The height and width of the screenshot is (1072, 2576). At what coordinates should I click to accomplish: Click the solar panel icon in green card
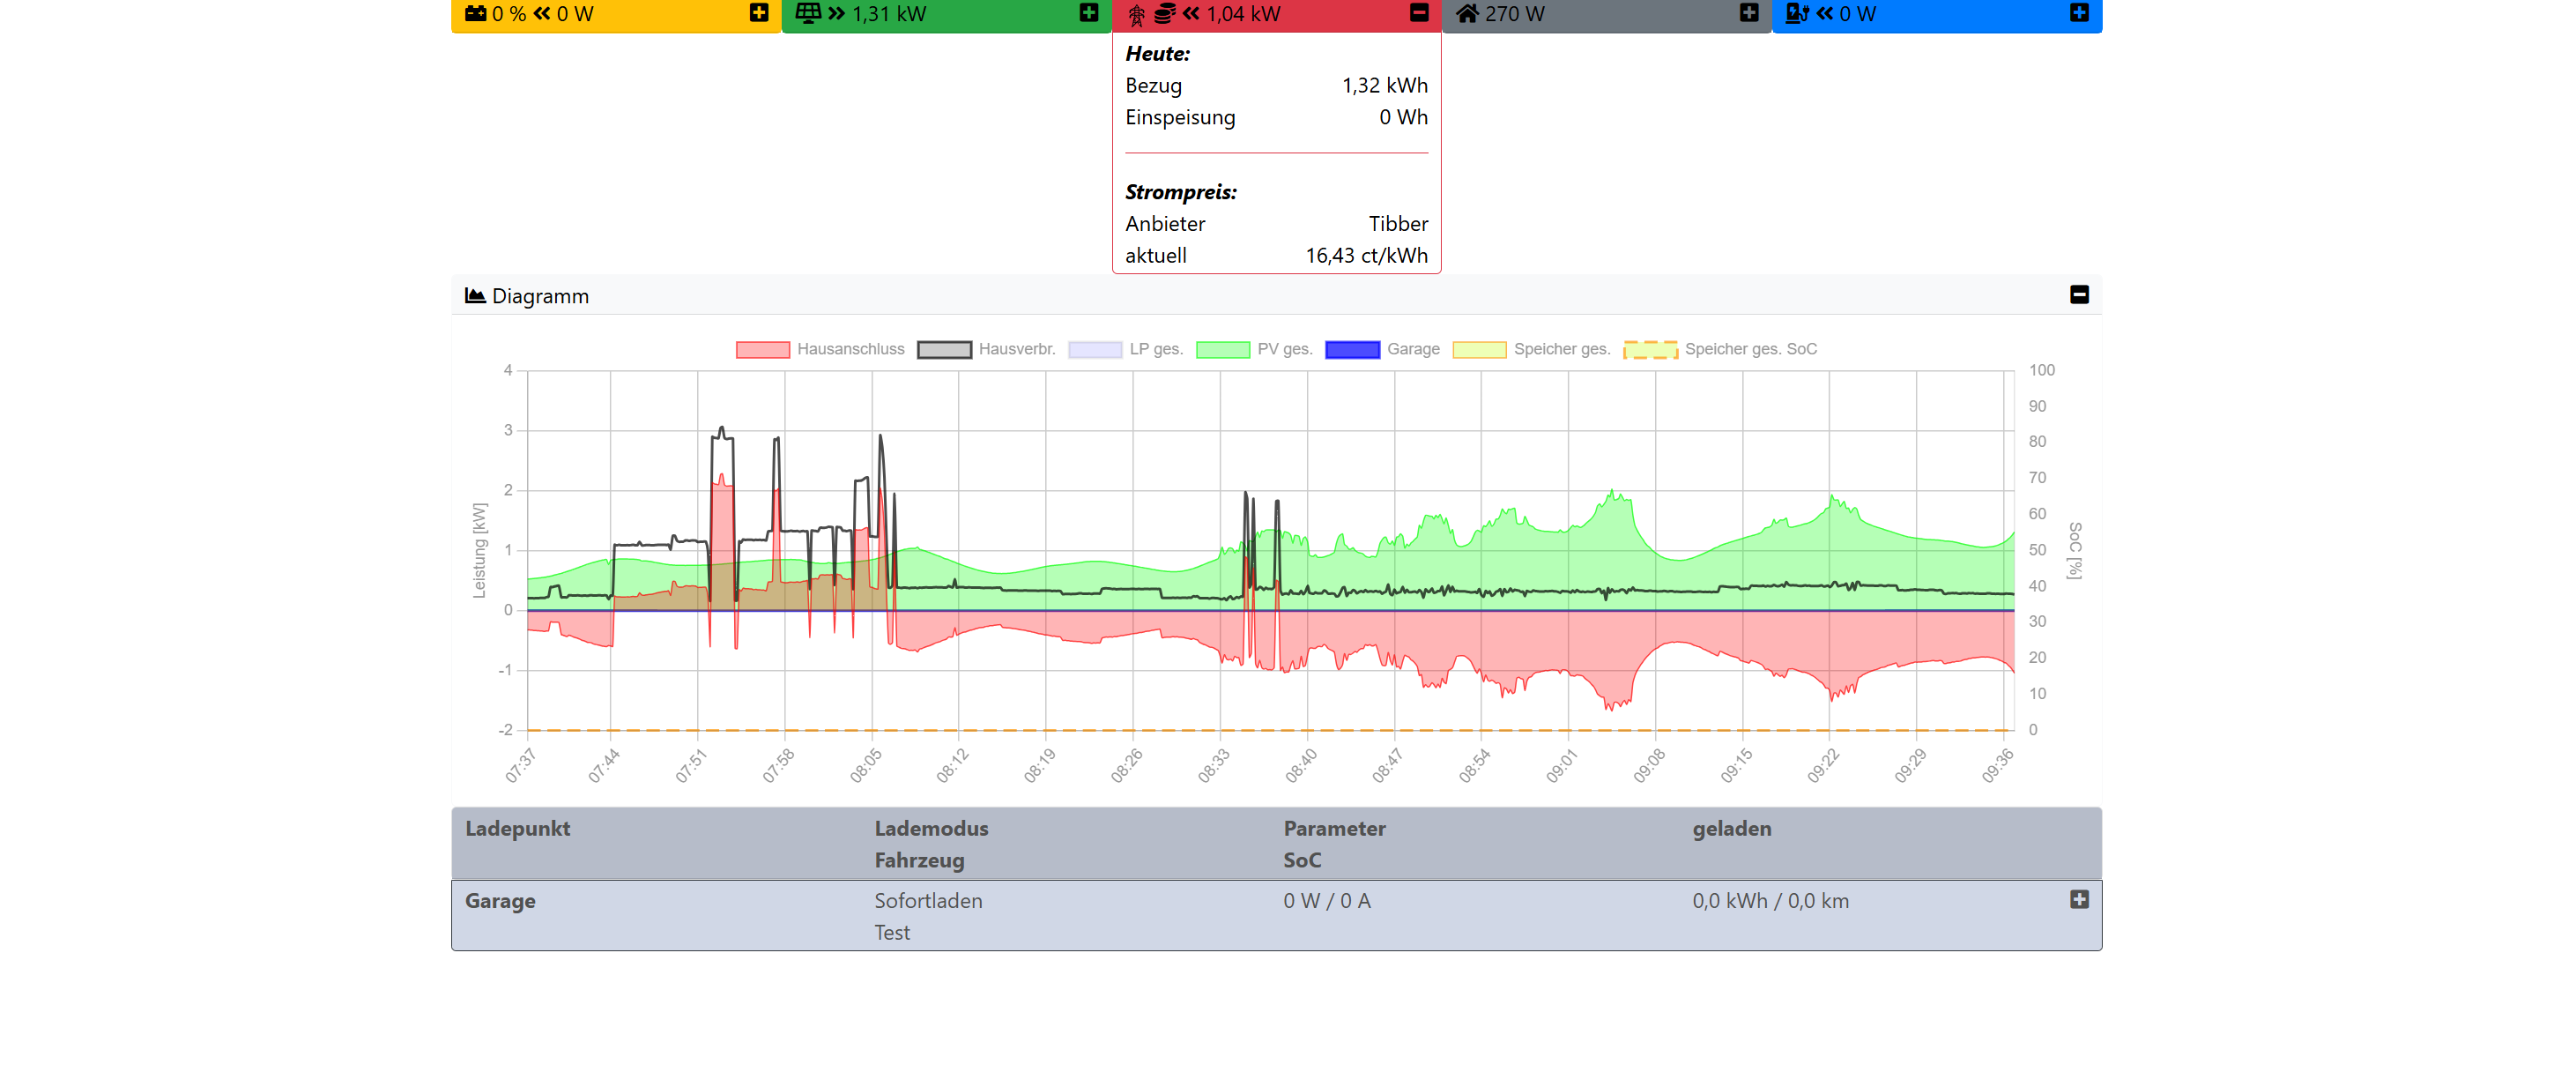click(x=808, y=13)
